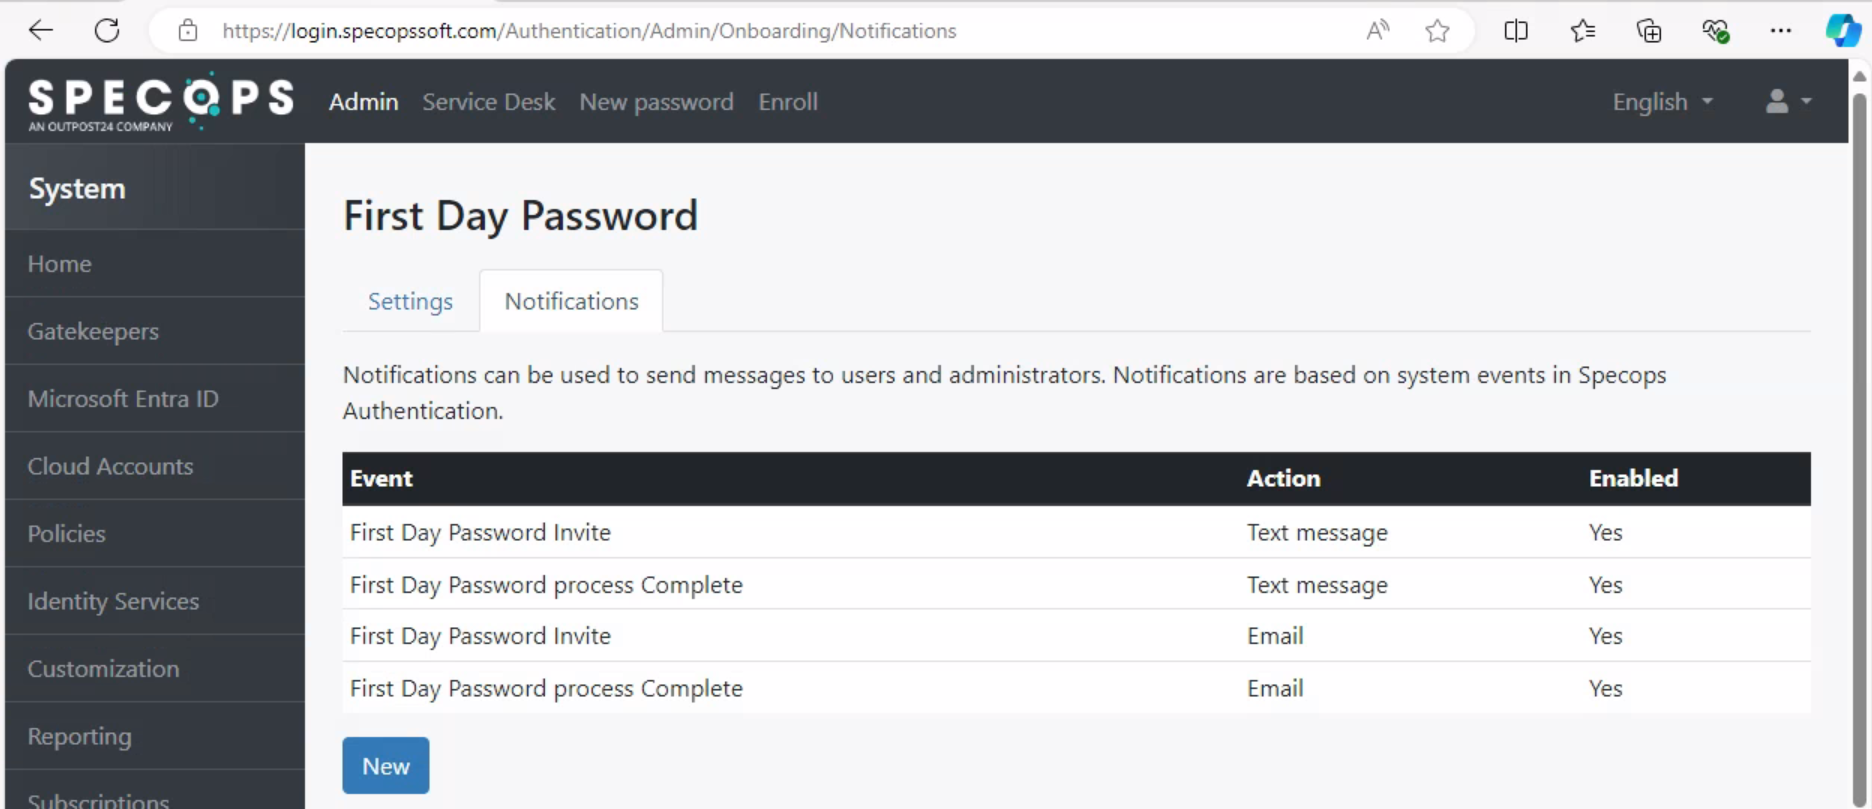View site information lock icon
This screenshot has height=809, width=1872.
[188, 31]
